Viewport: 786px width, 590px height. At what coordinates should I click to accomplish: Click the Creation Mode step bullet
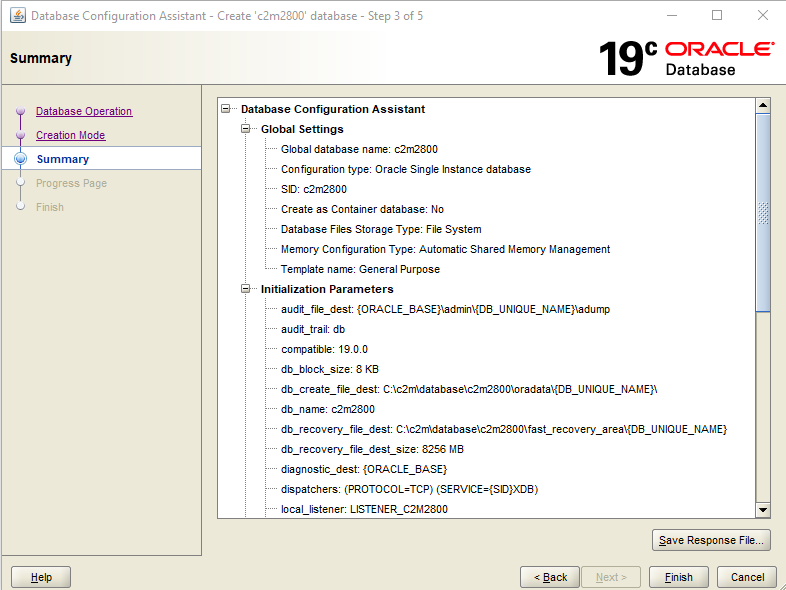point(21,135)
